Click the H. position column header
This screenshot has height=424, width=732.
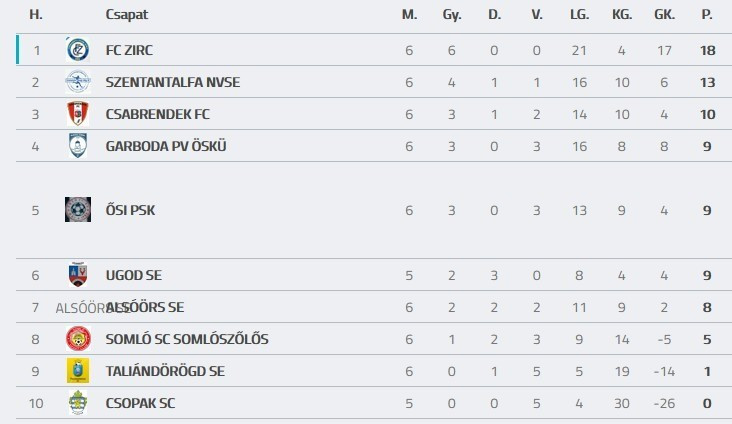pos(36,15)
